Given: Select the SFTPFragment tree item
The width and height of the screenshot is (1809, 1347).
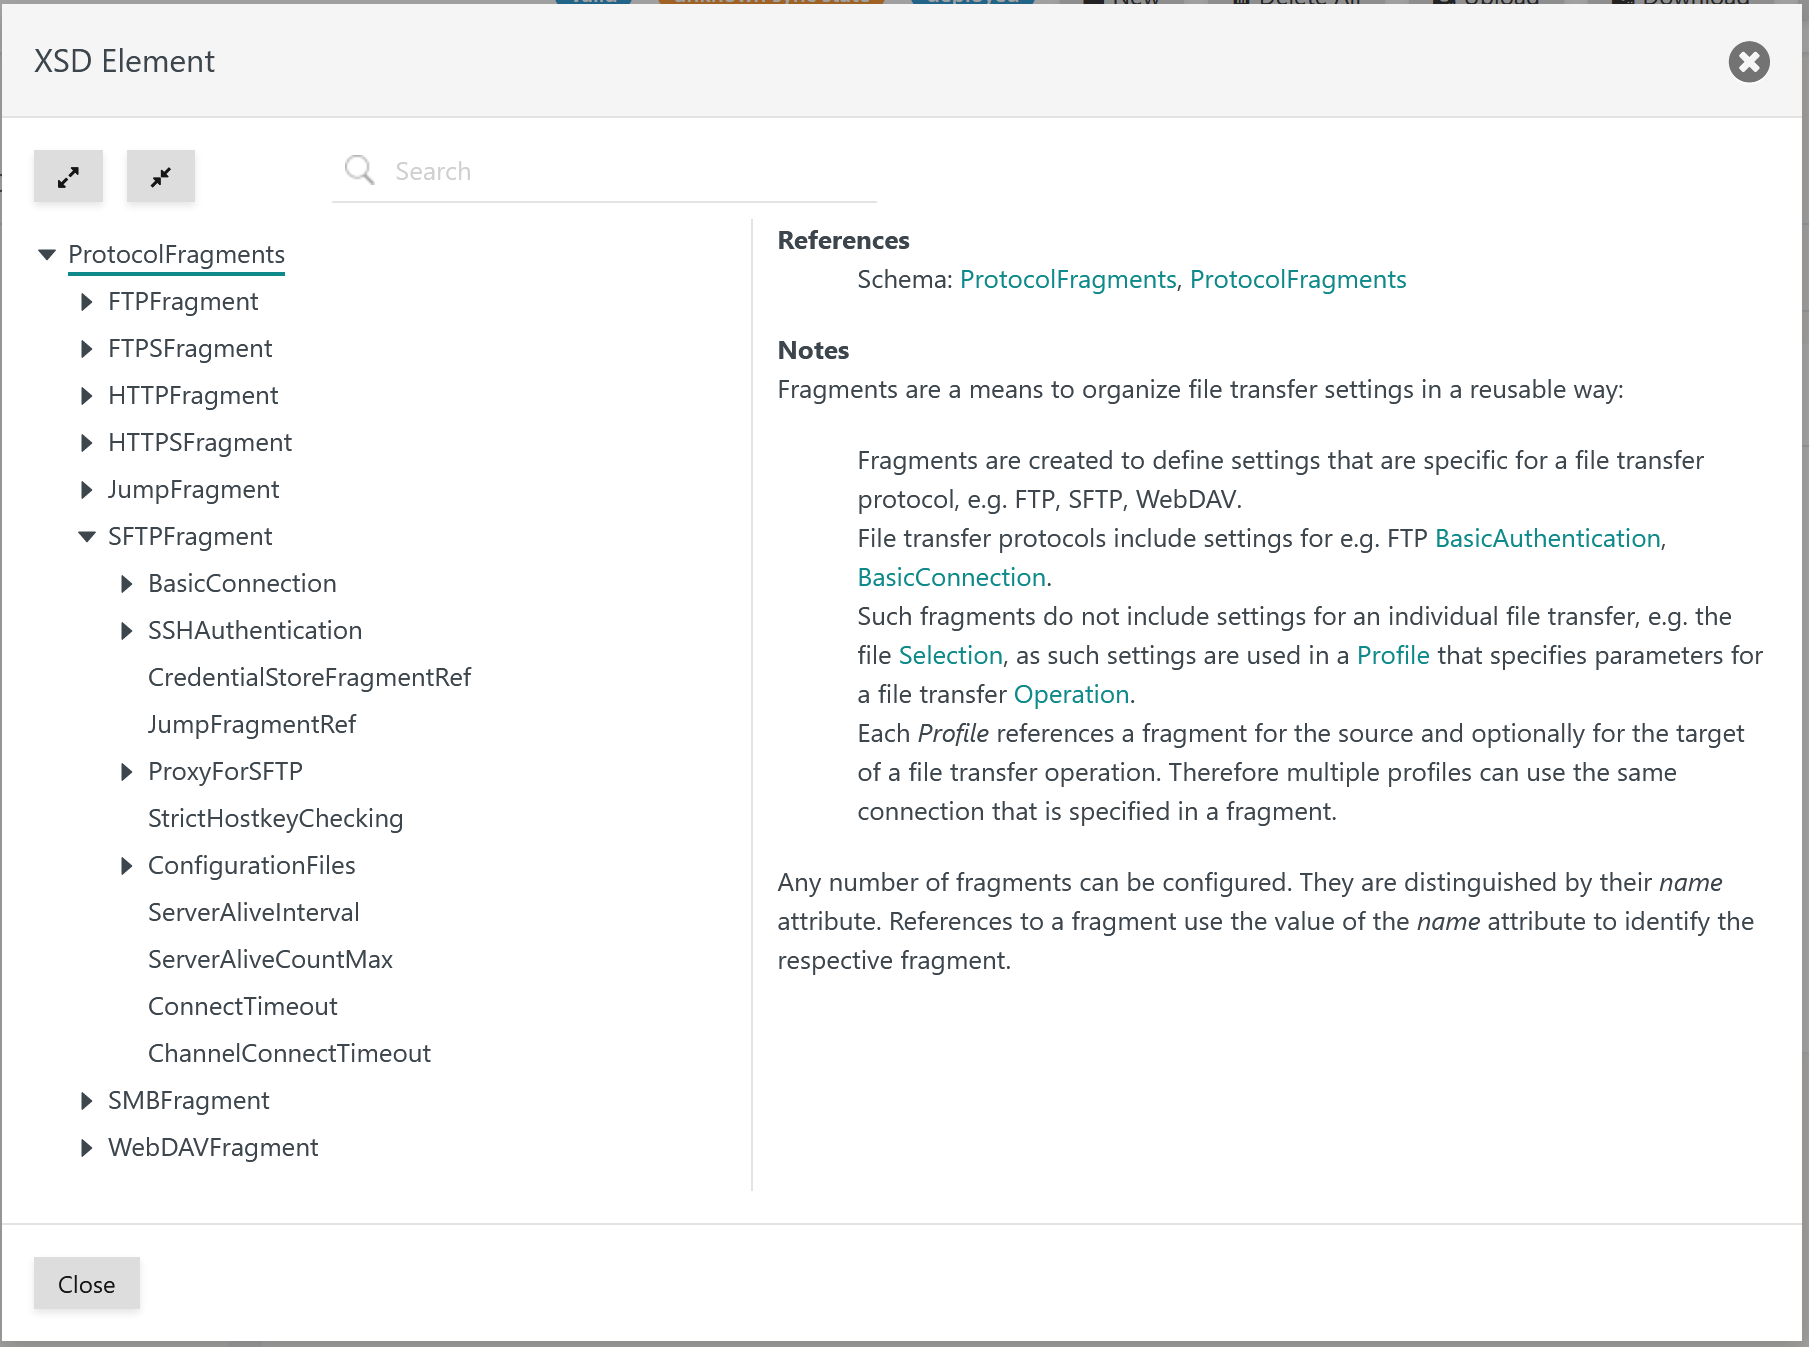Looking at the screenshot, I should pyautogui.click(x=190, y=537).
